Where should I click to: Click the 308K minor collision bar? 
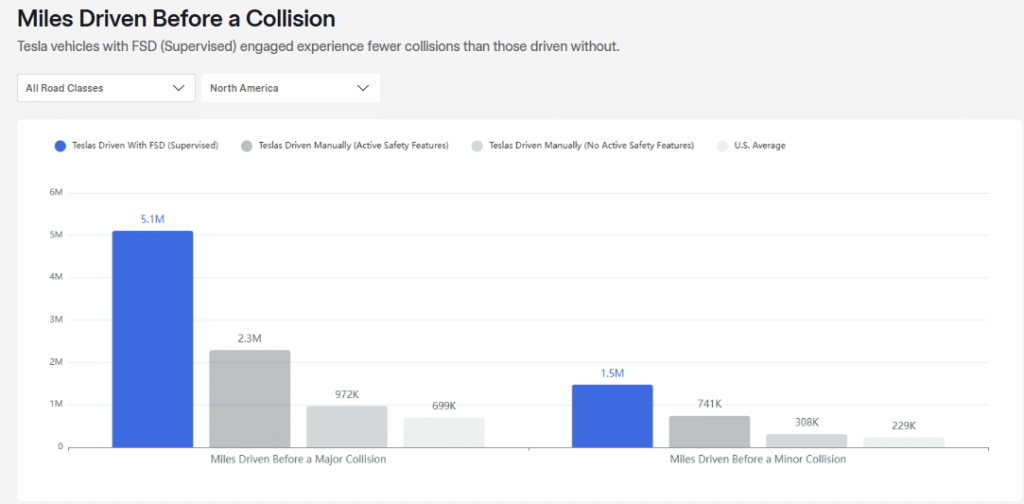806,440
